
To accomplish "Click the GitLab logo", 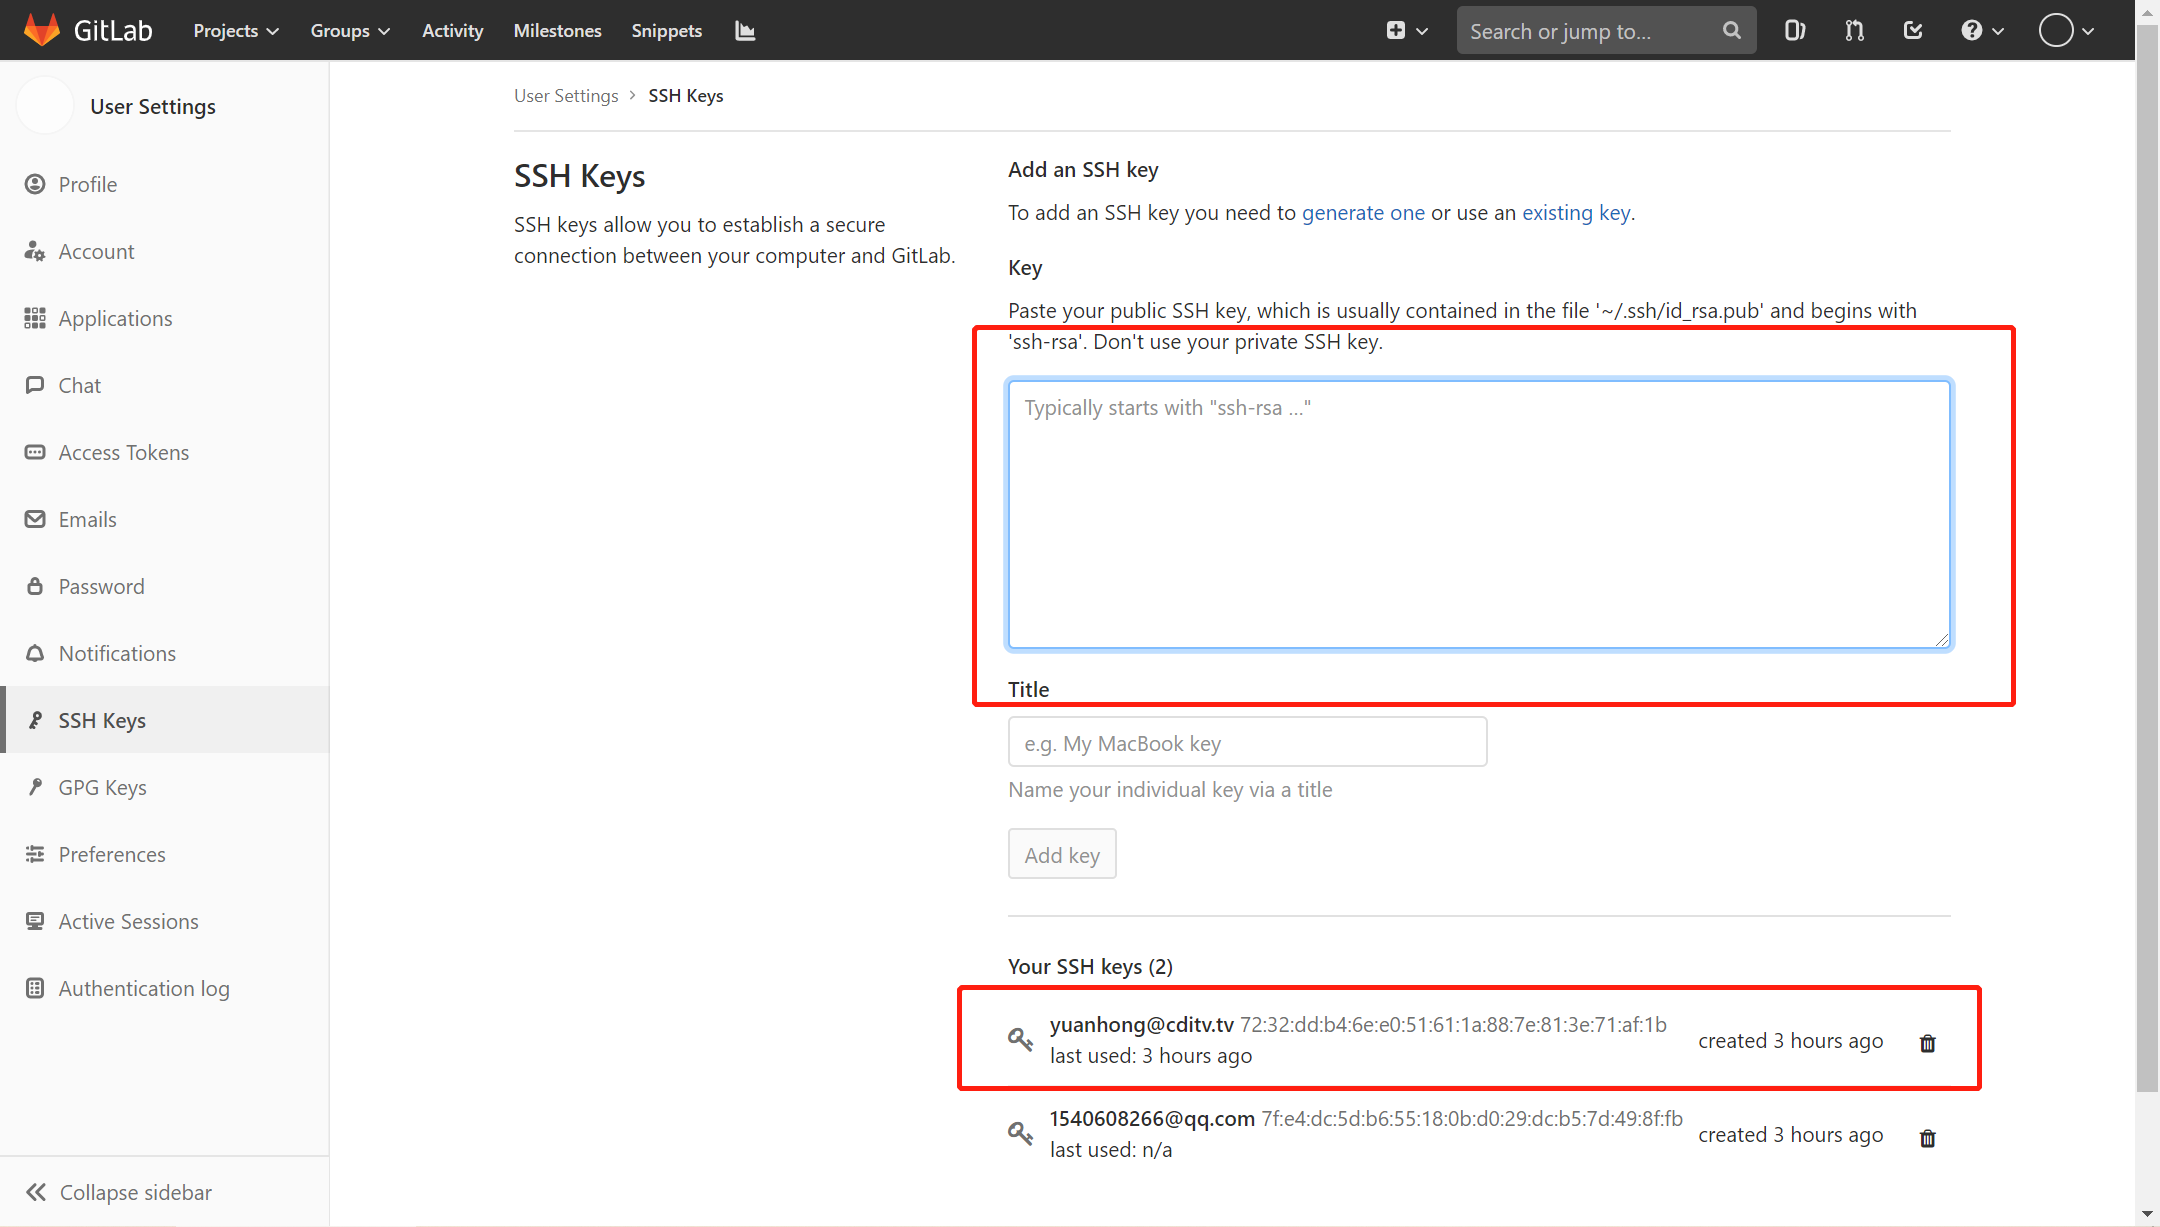I will 88,30.
